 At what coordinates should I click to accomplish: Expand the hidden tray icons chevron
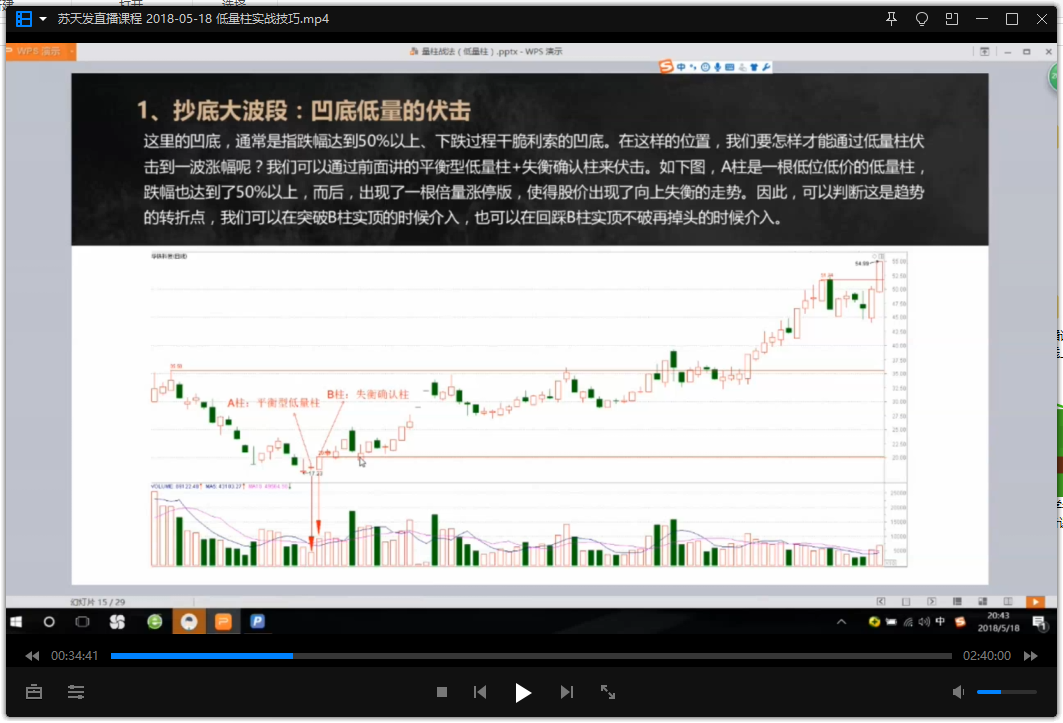(x=841, y=622)
